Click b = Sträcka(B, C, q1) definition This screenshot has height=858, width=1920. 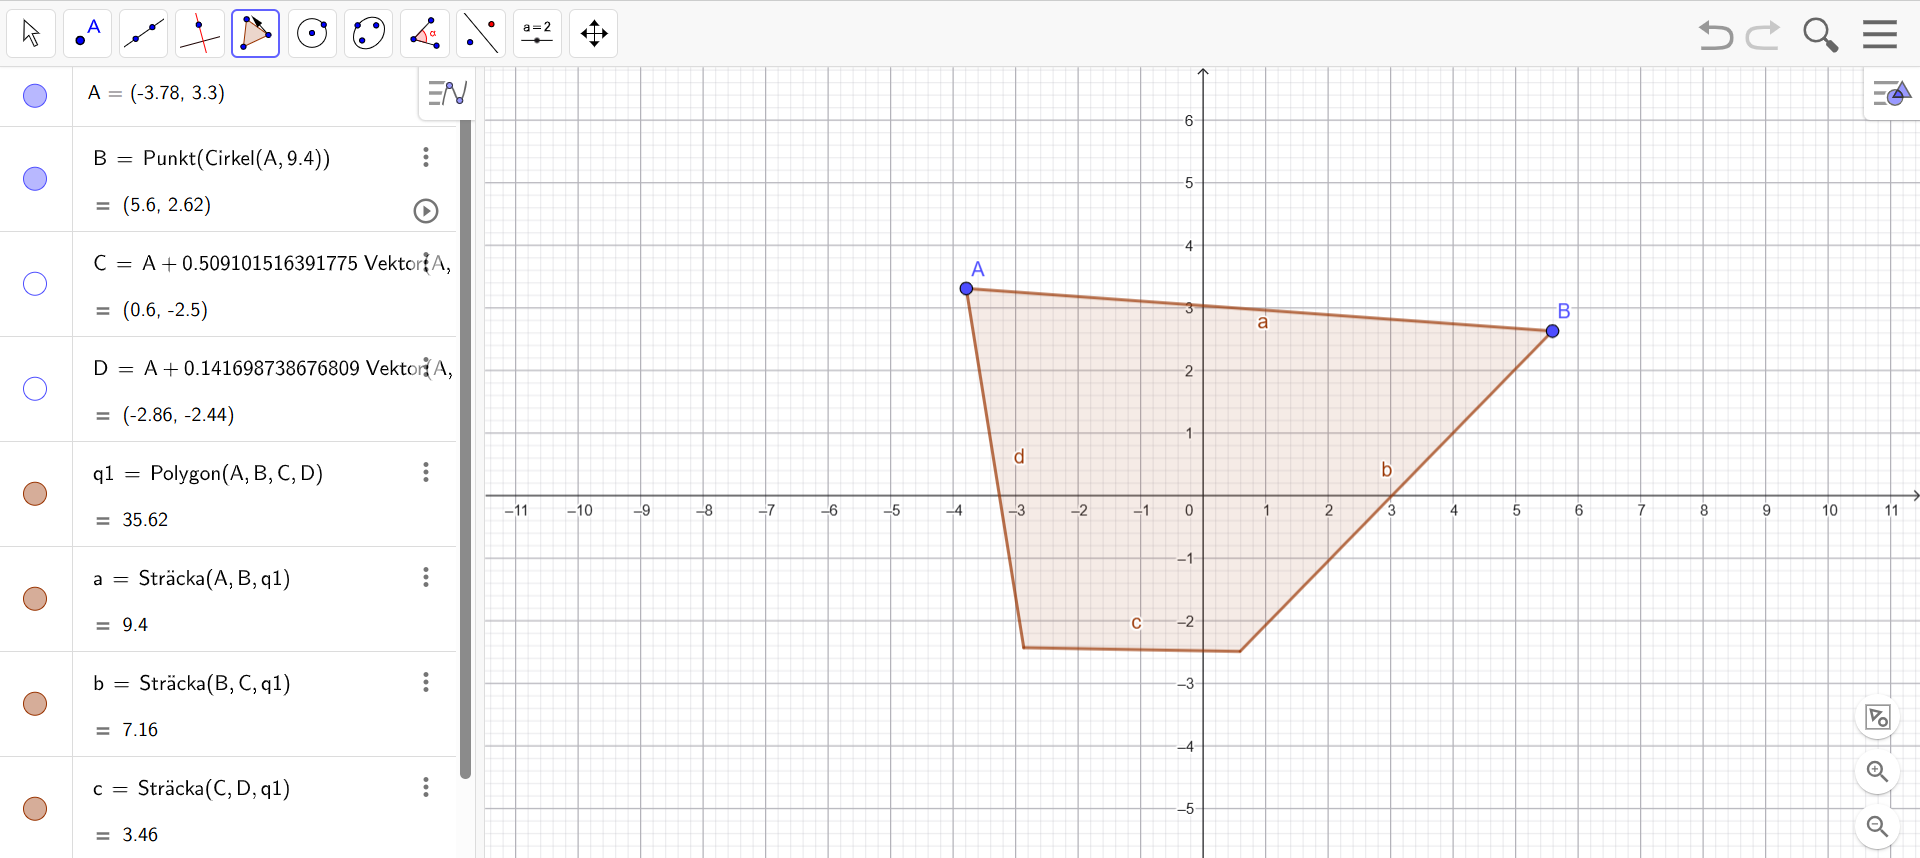coord(192,683)
